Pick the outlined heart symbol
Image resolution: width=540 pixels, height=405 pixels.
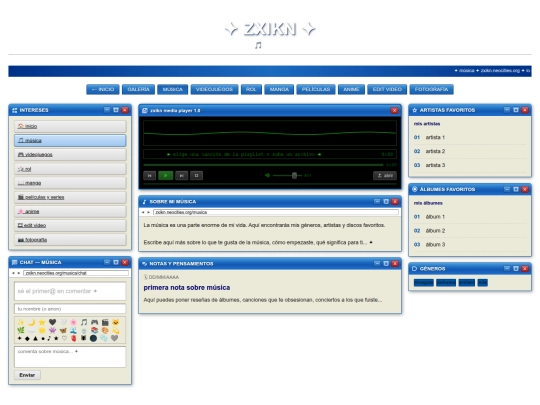(64, 339)
